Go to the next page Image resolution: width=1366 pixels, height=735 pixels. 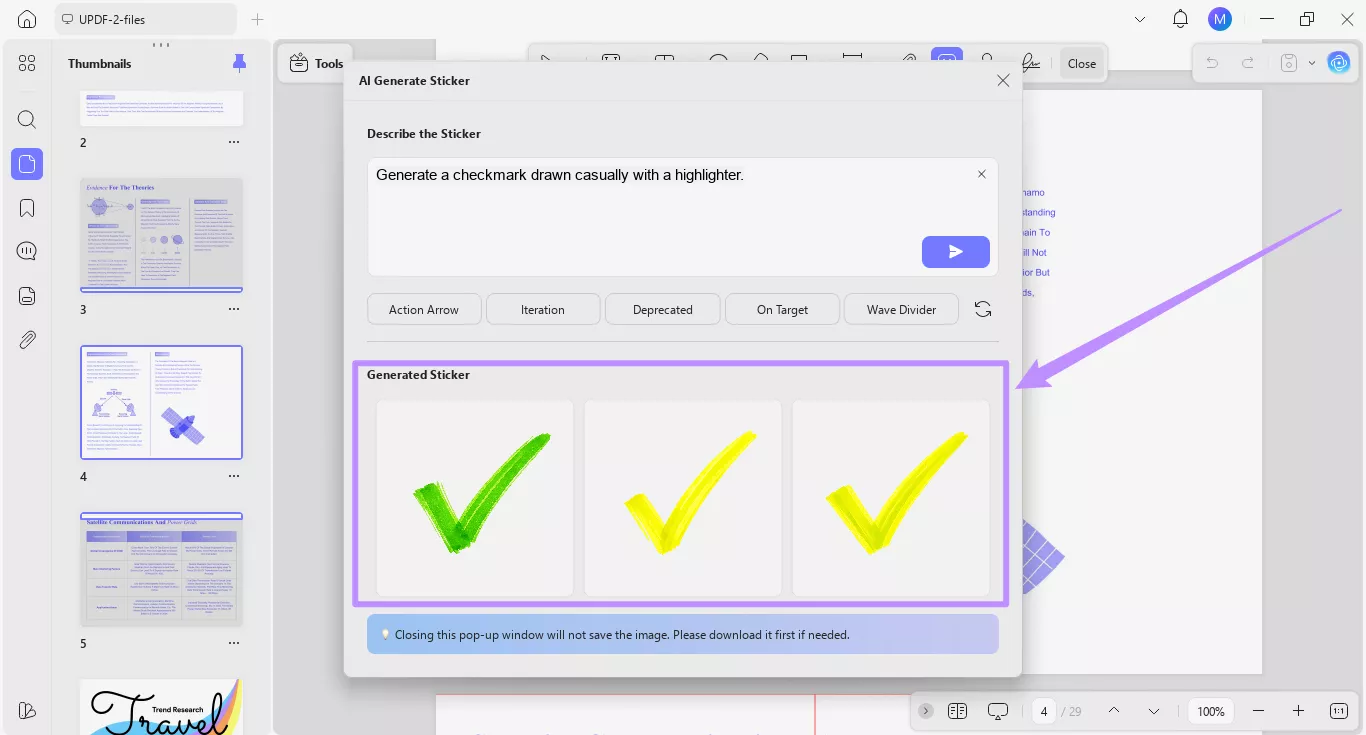point(1154,711)
